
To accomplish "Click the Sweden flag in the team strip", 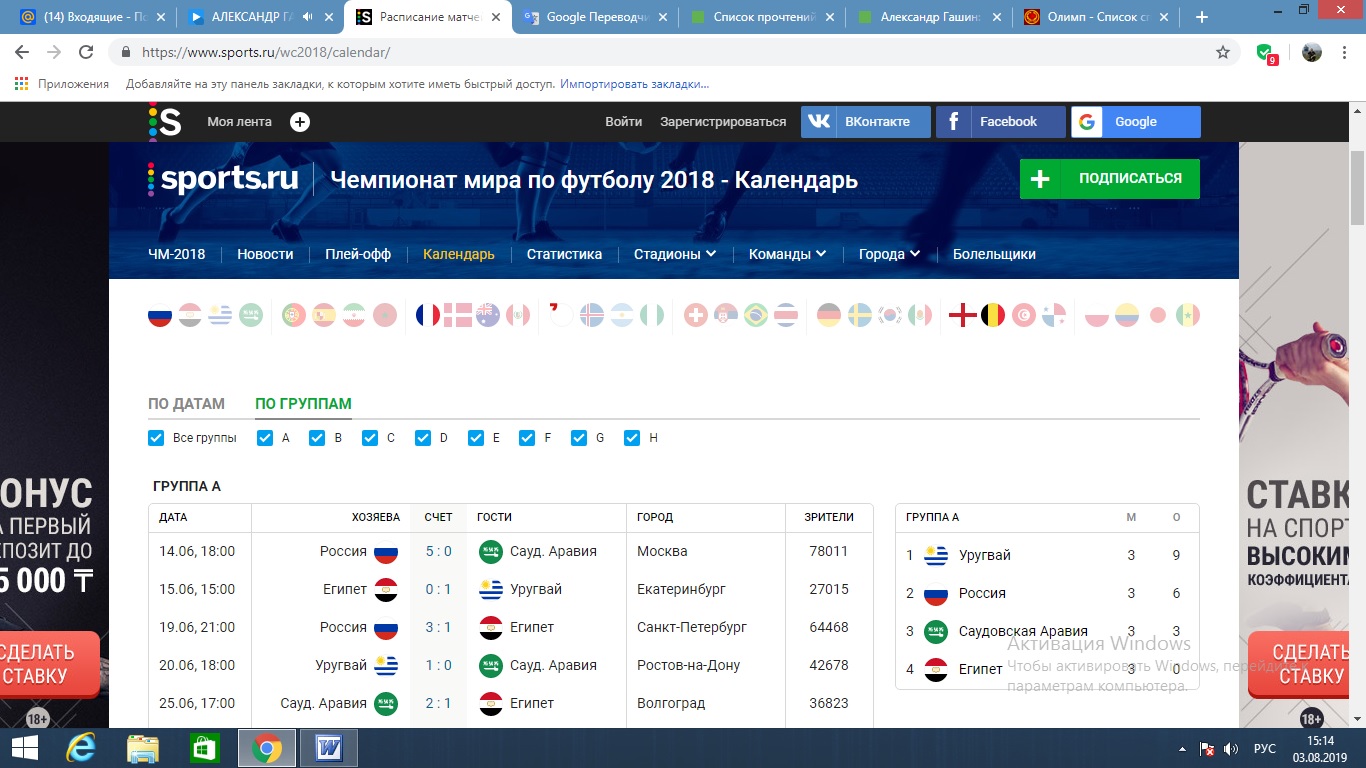I will click(859, 316).
